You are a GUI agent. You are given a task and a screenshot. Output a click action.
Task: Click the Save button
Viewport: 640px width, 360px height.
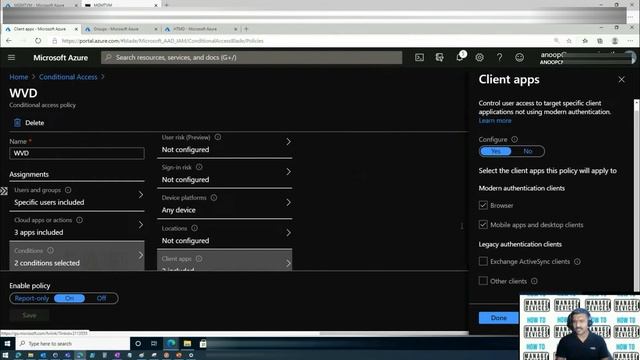(x=29, y=315)
